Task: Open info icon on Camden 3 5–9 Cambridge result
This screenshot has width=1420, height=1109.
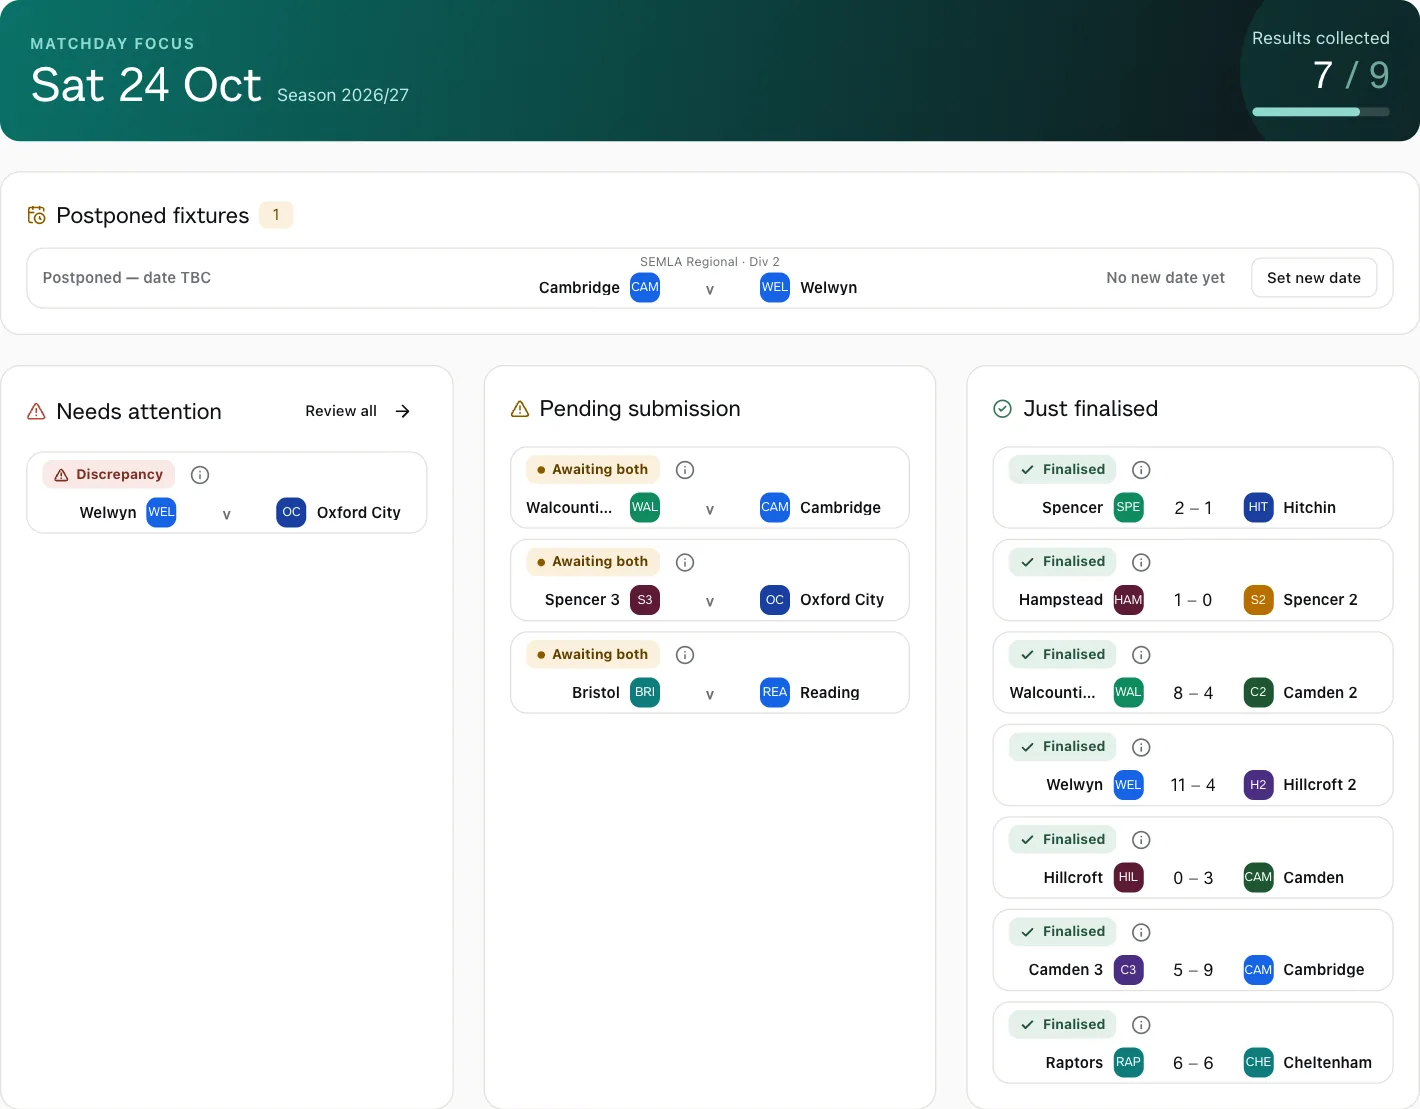Action: [1141, 932]
